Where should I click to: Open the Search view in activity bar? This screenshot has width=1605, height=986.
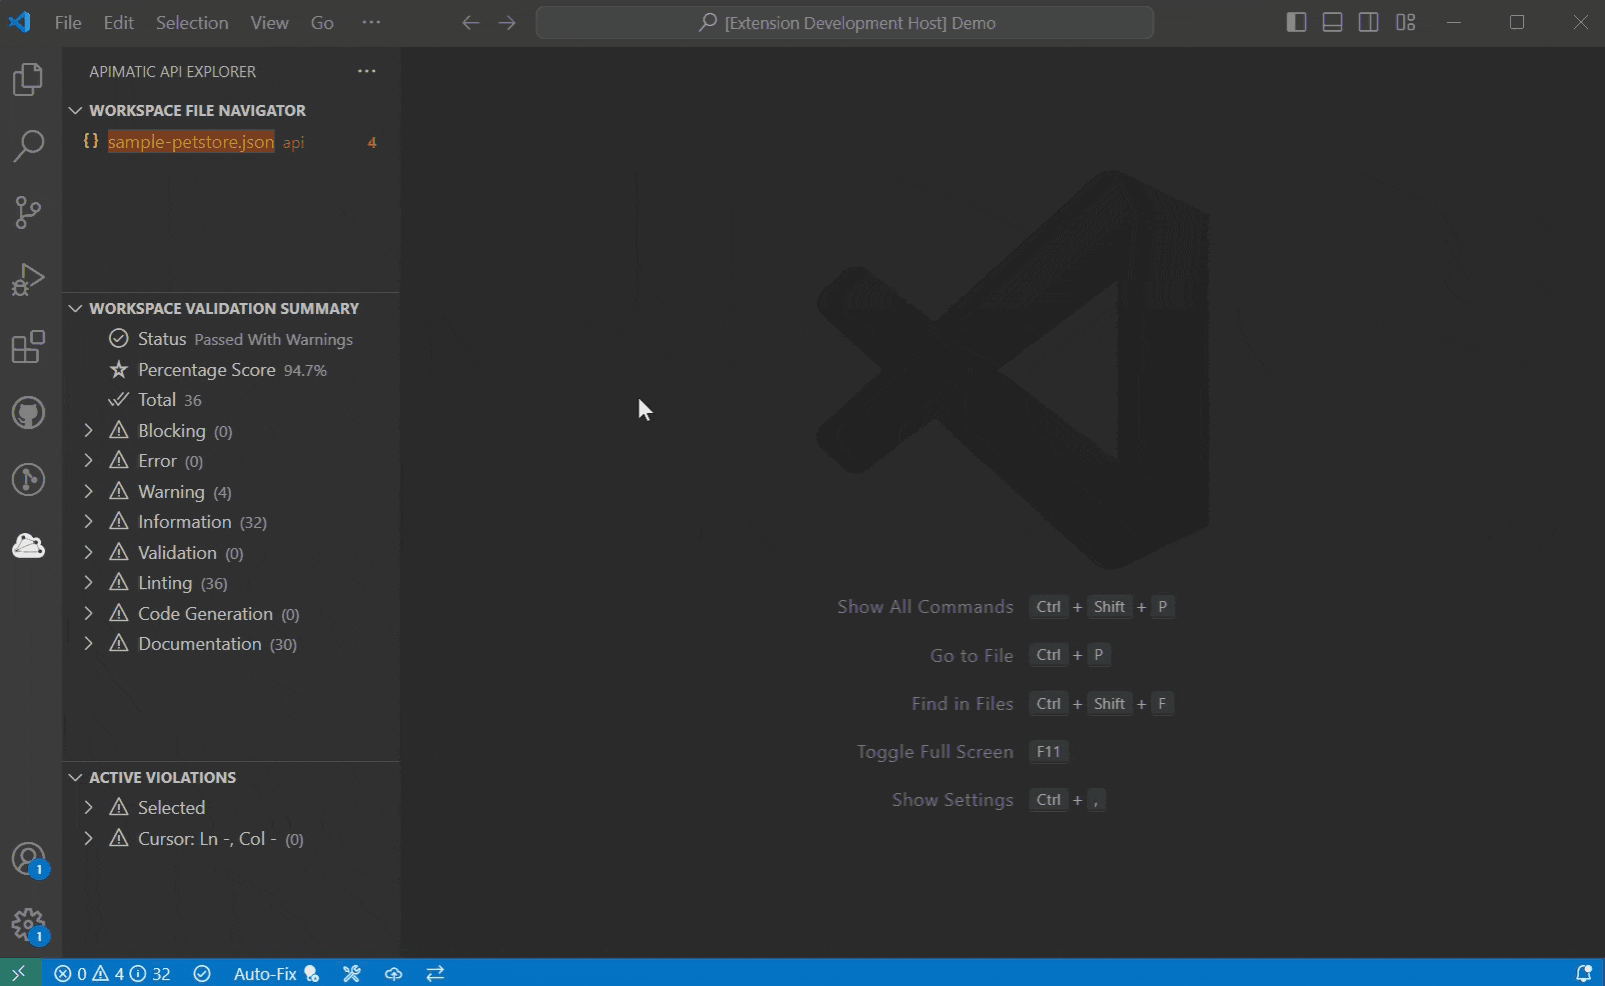coord(28,146)
